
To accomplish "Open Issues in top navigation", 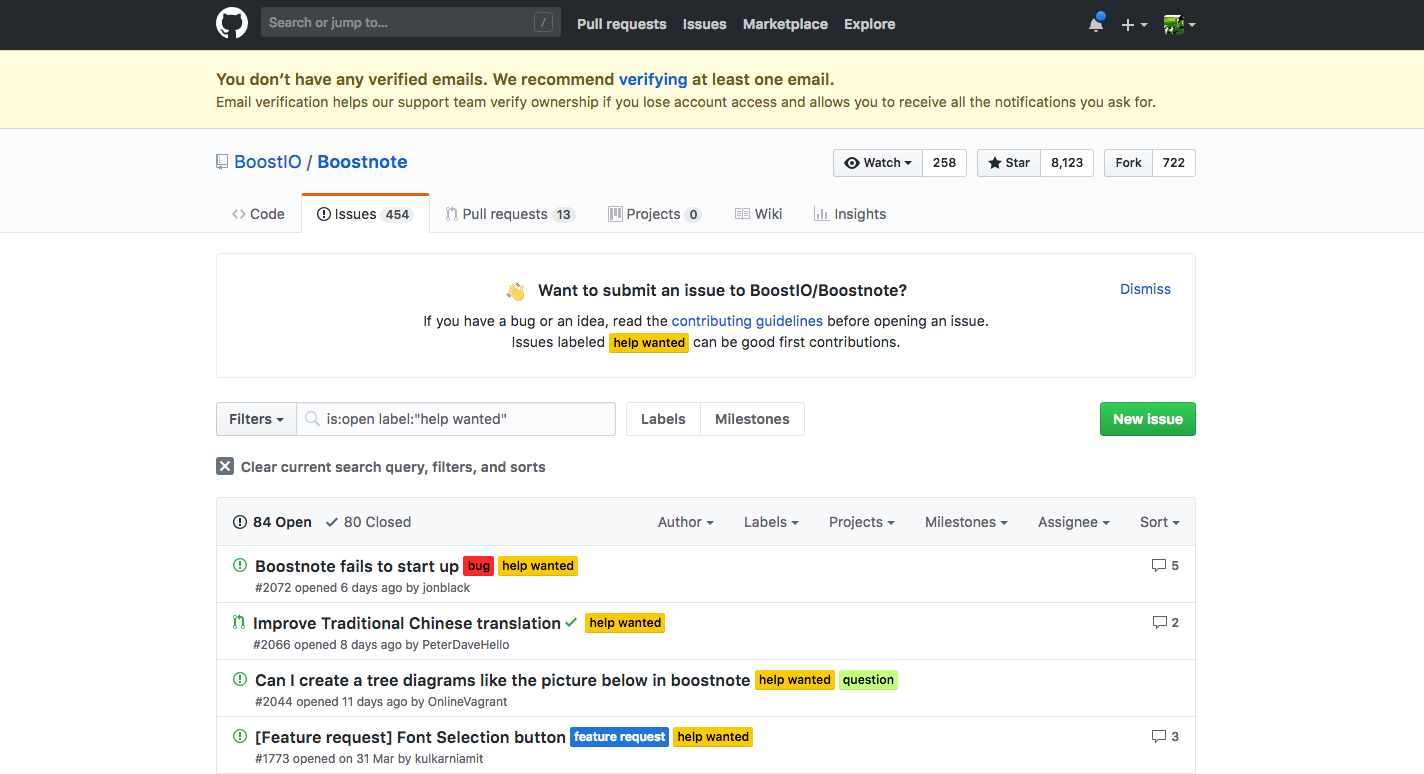I will [704, 24].
